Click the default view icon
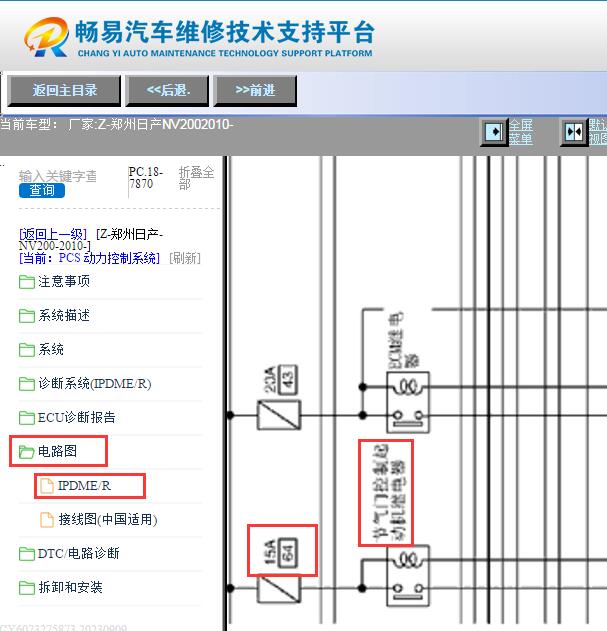The width and height of the screenshot is (607, 631). tap(574, 132)
